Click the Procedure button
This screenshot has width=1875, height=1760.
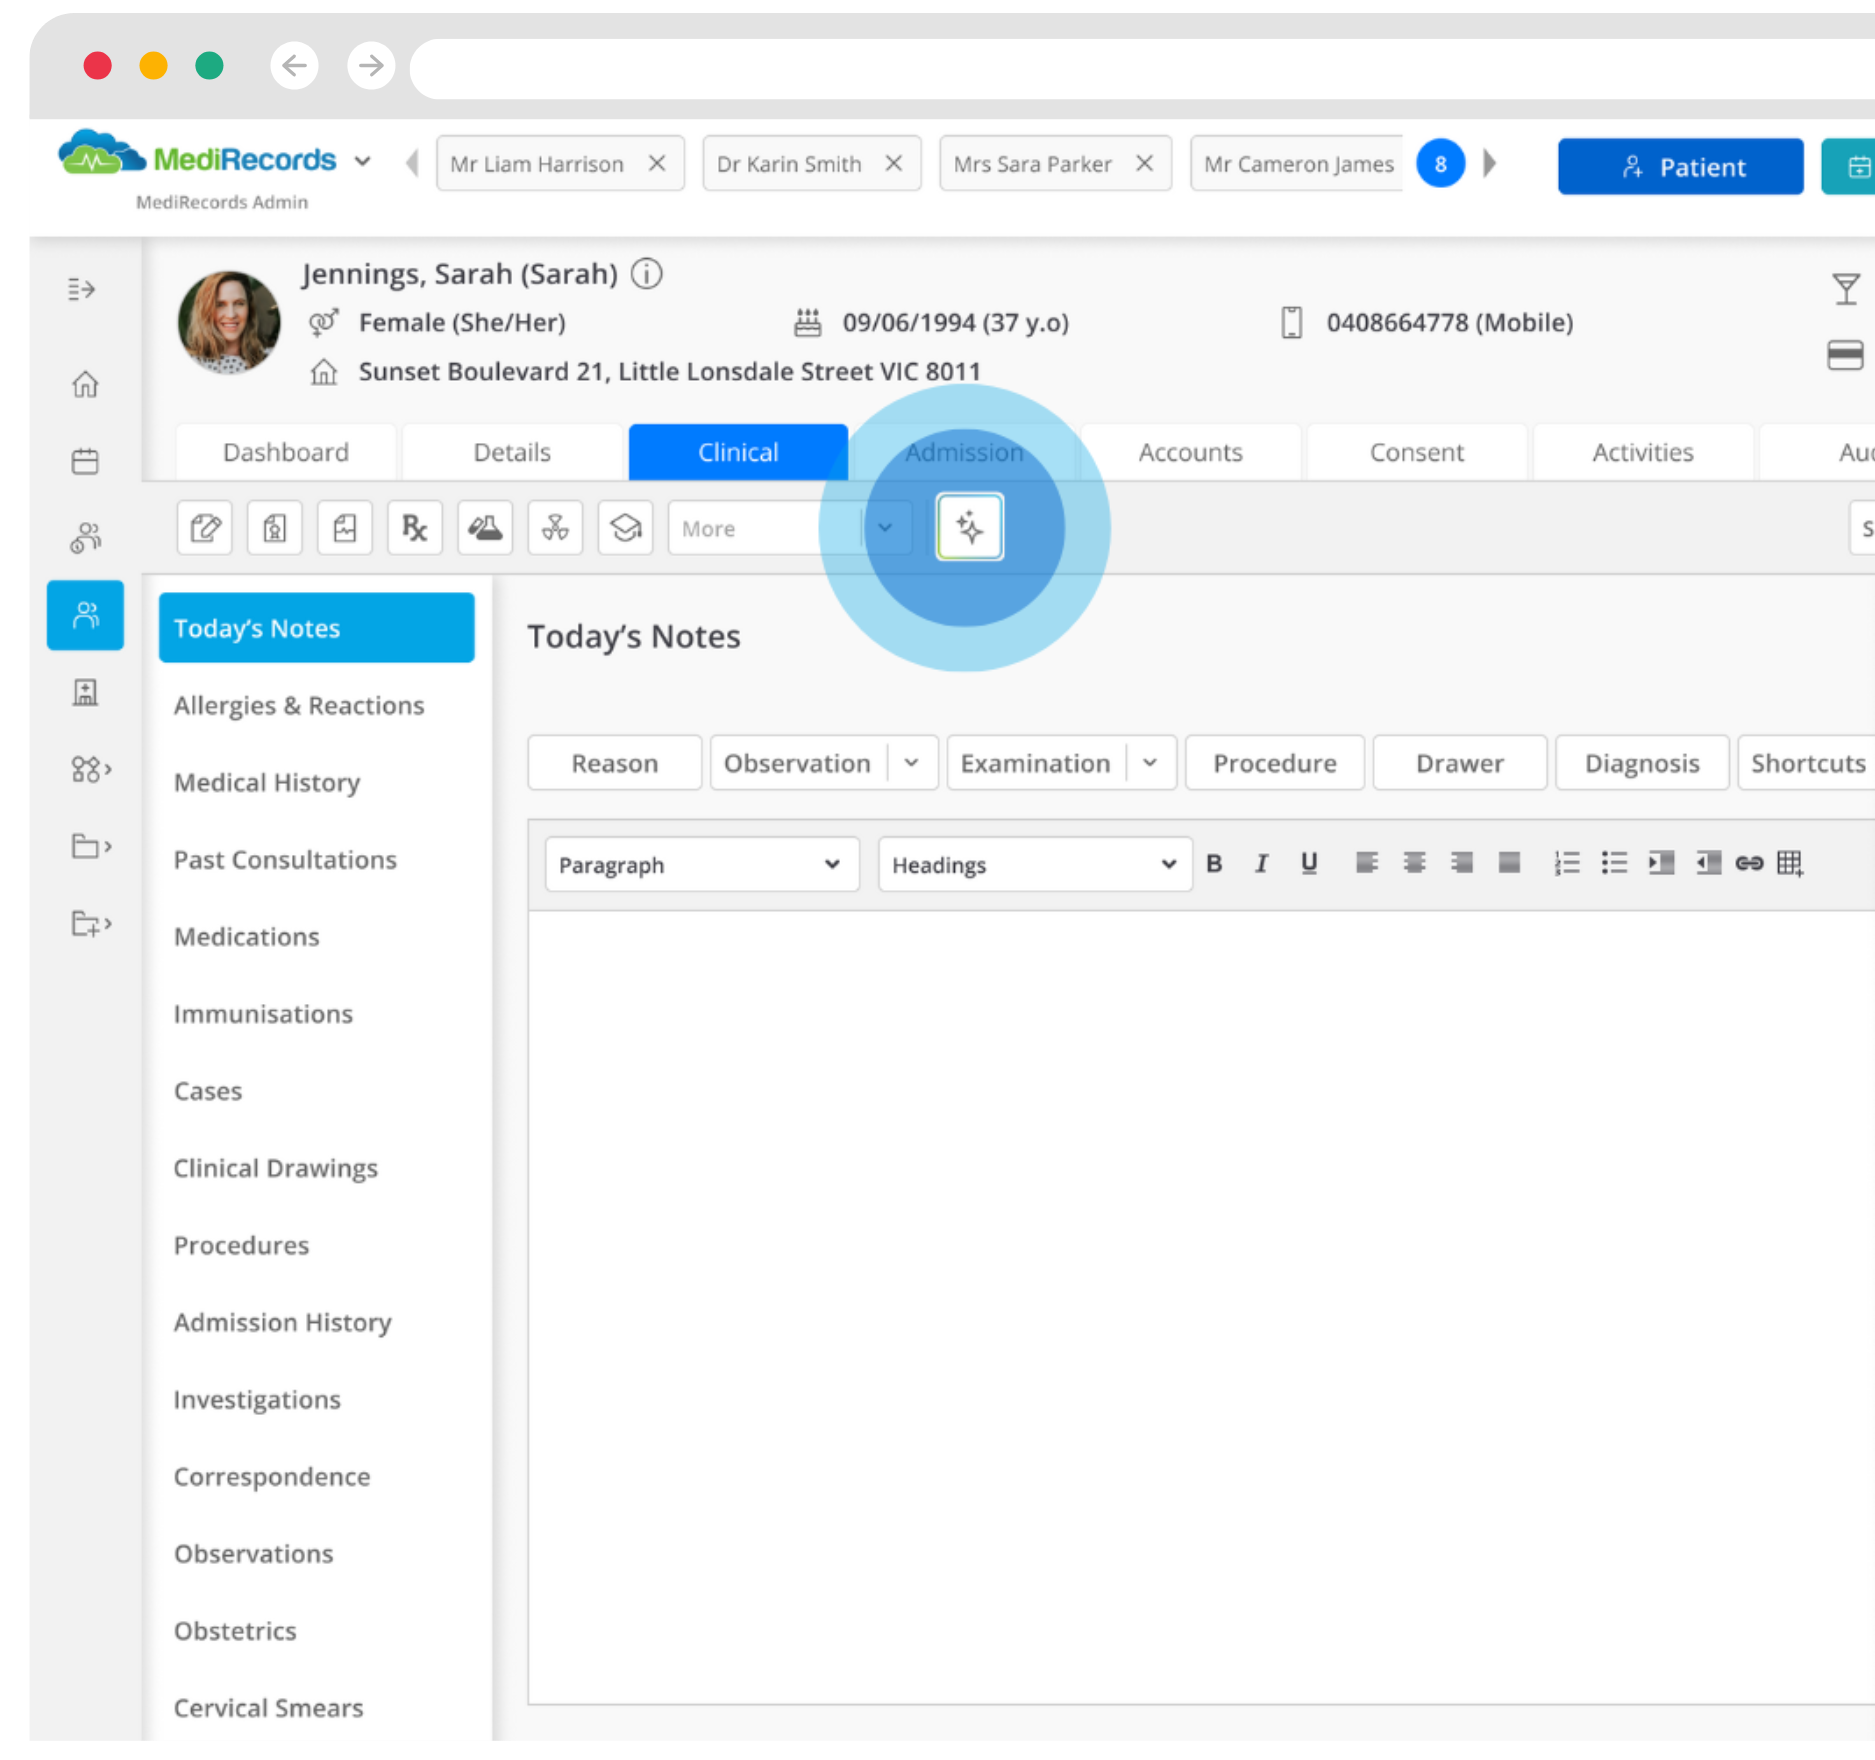click(1274, 763)
